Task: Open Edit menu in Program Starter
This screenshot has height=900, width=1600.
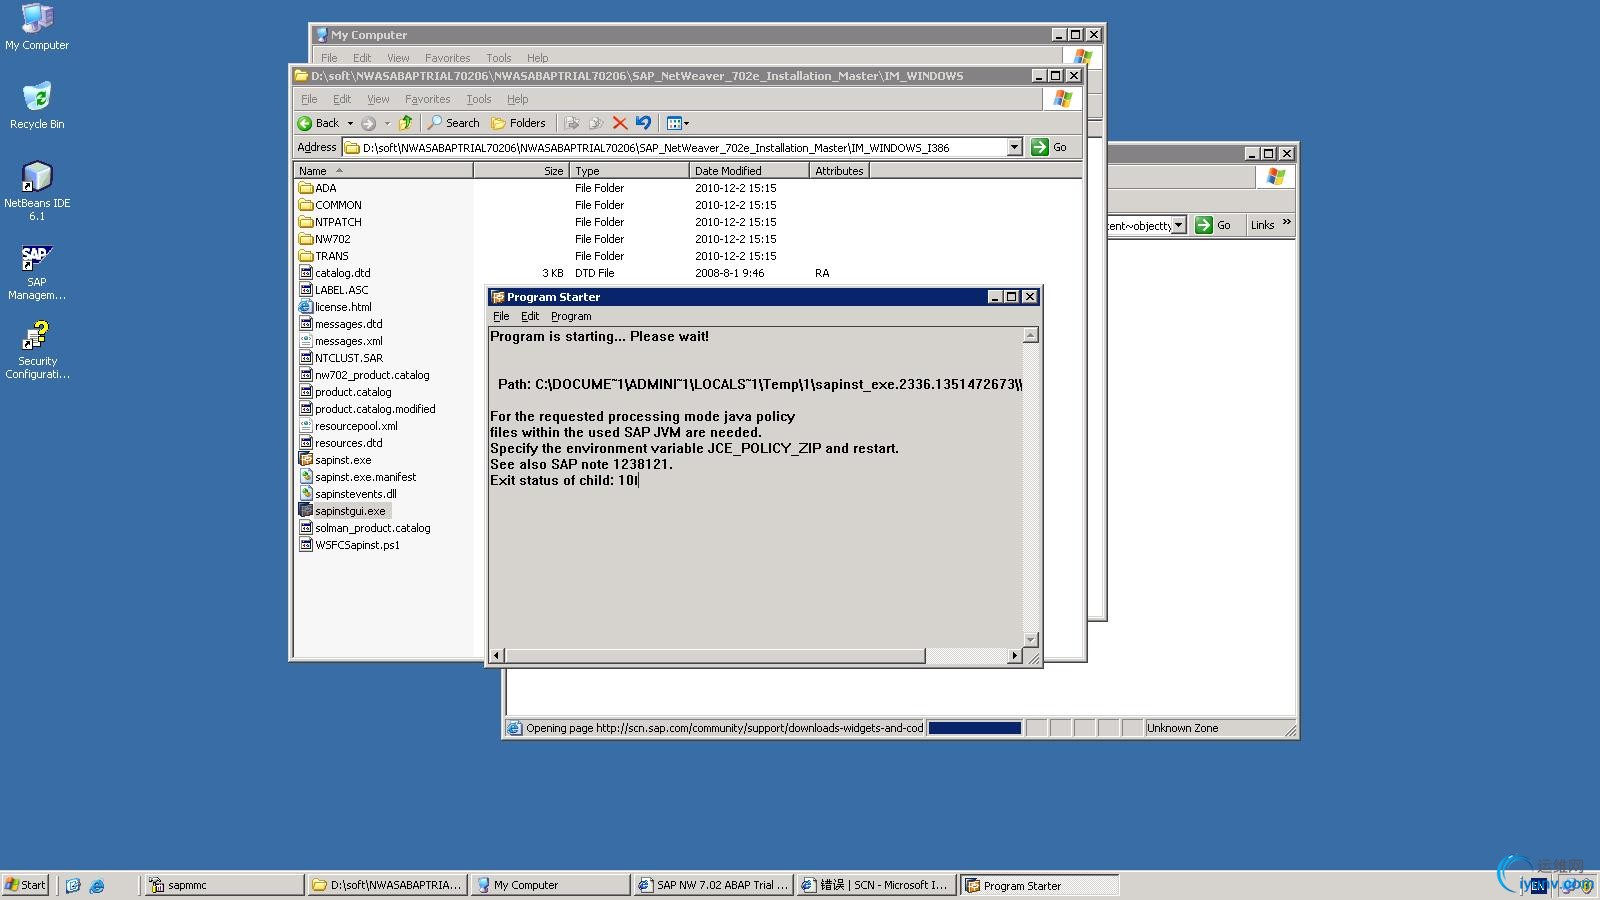Action: 530,316
